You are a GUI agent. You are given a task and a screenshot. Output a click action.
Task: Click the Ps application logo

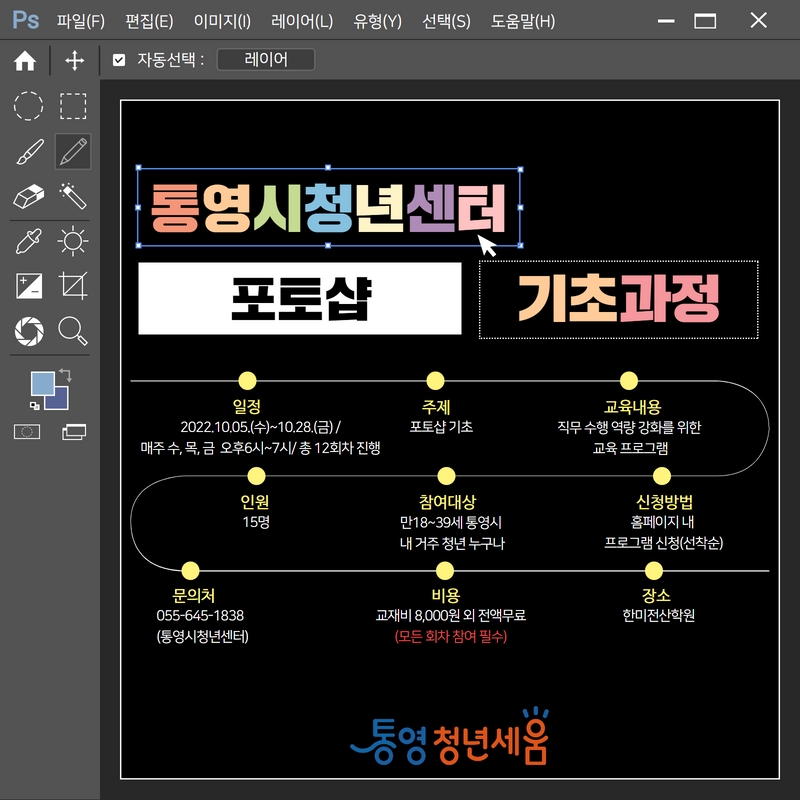click(x=26, y=20)
